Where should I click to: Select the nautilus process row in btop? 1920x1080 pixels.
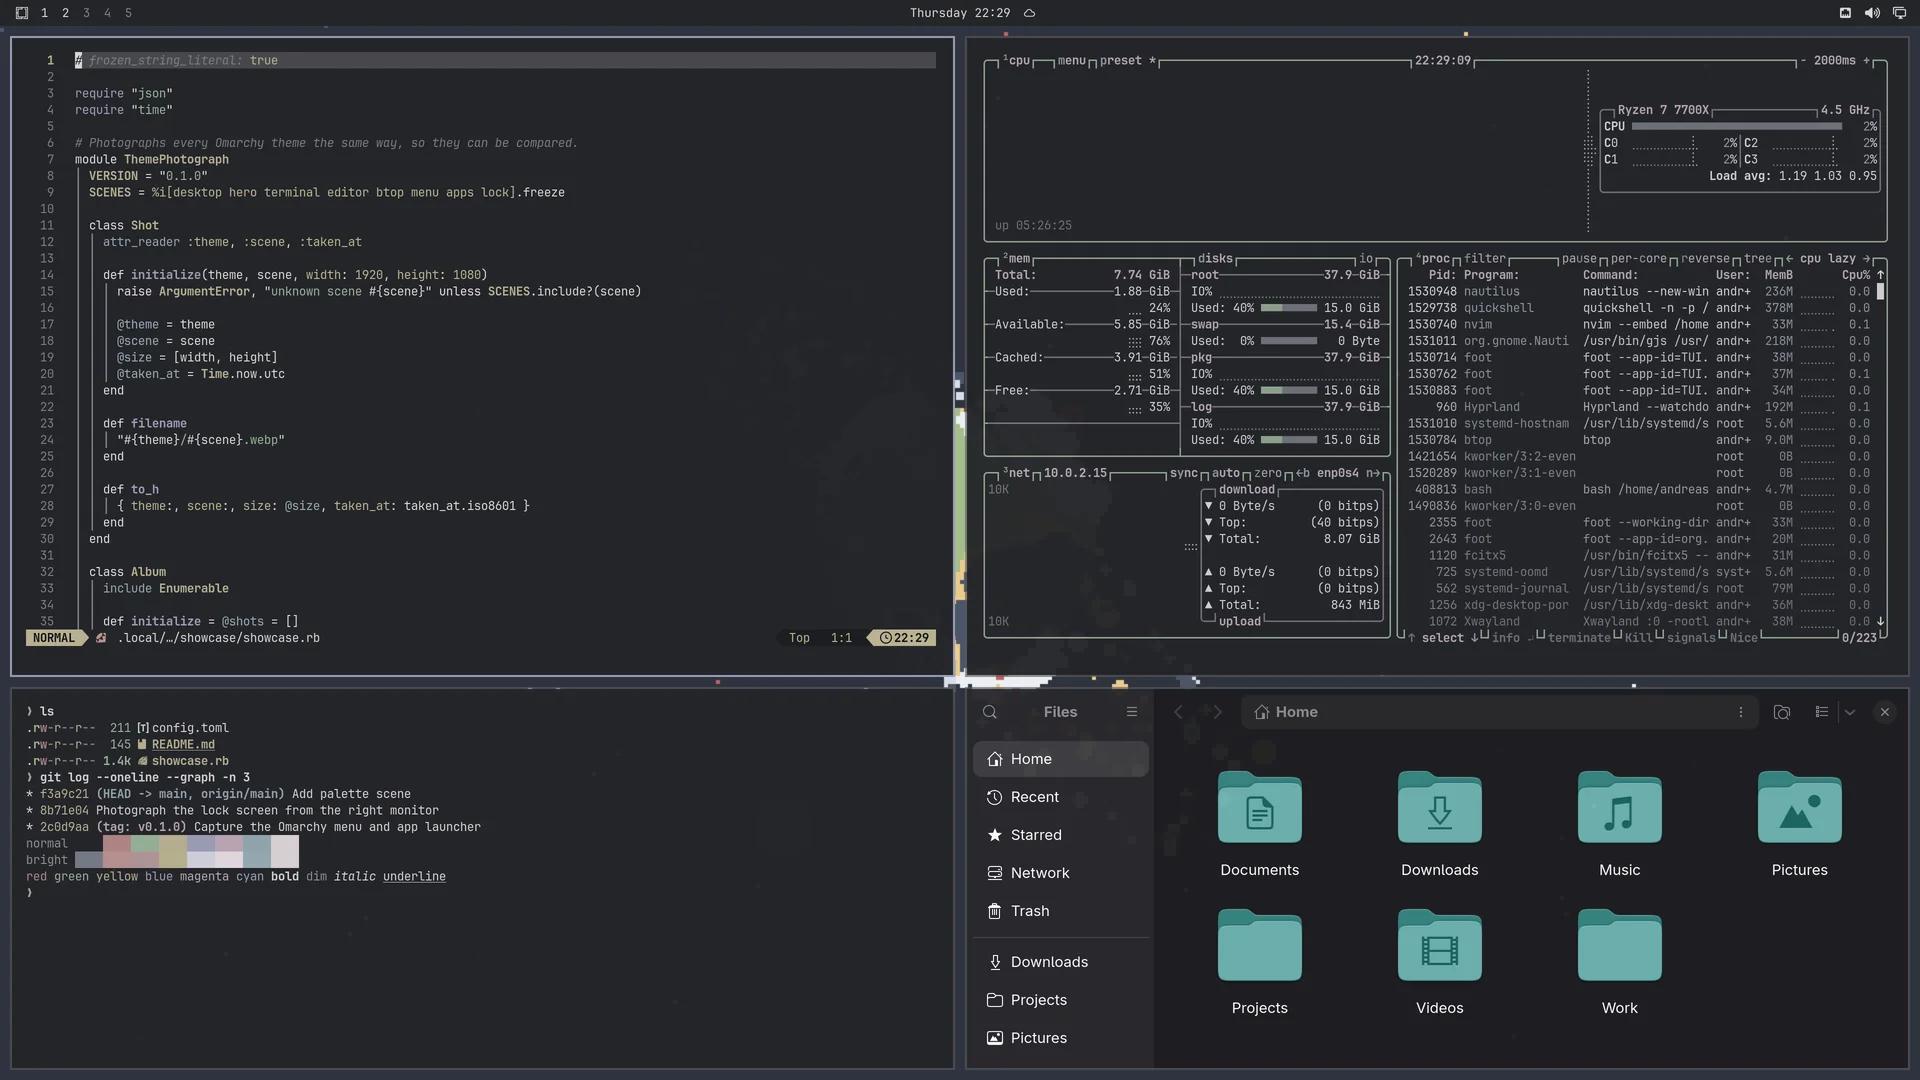pos(1639,292)
